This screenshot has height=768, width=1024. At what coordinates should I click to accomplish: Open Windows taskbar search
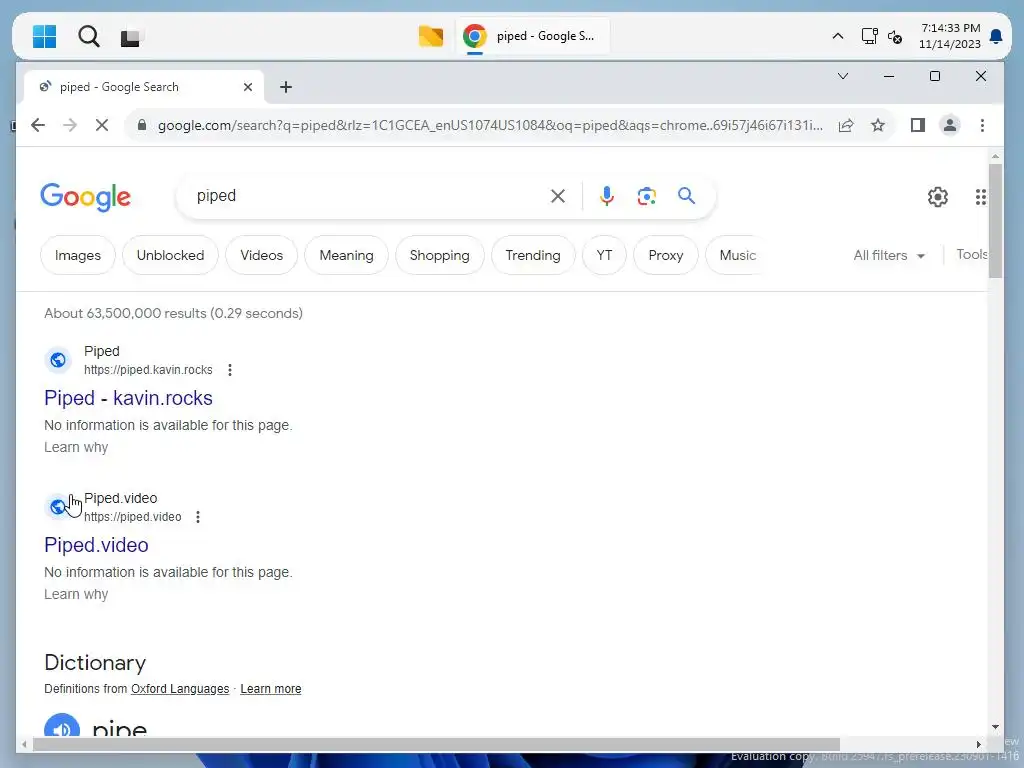[89, 37]
